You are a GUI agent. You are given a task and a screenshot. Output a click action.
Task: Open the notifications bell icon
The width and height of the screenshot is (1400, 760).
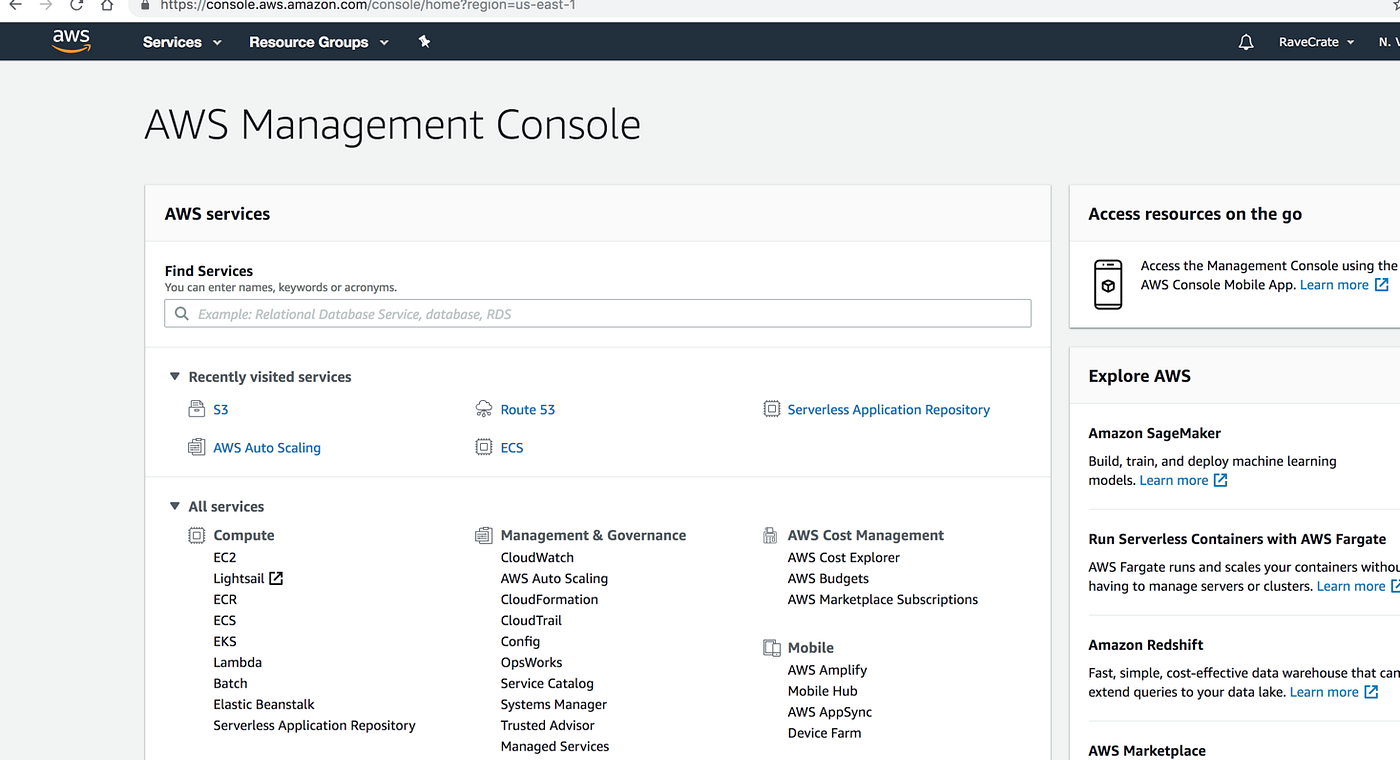pyautogui.click(x=1245, y=41)
